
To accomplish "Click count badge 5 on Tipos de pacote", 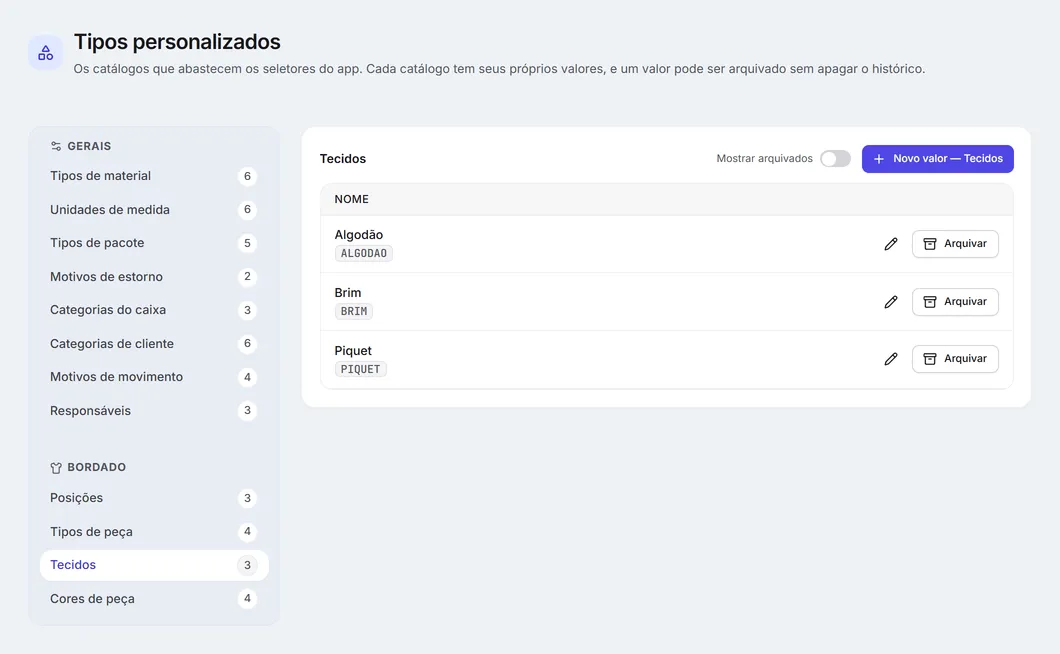I will 247,243.
